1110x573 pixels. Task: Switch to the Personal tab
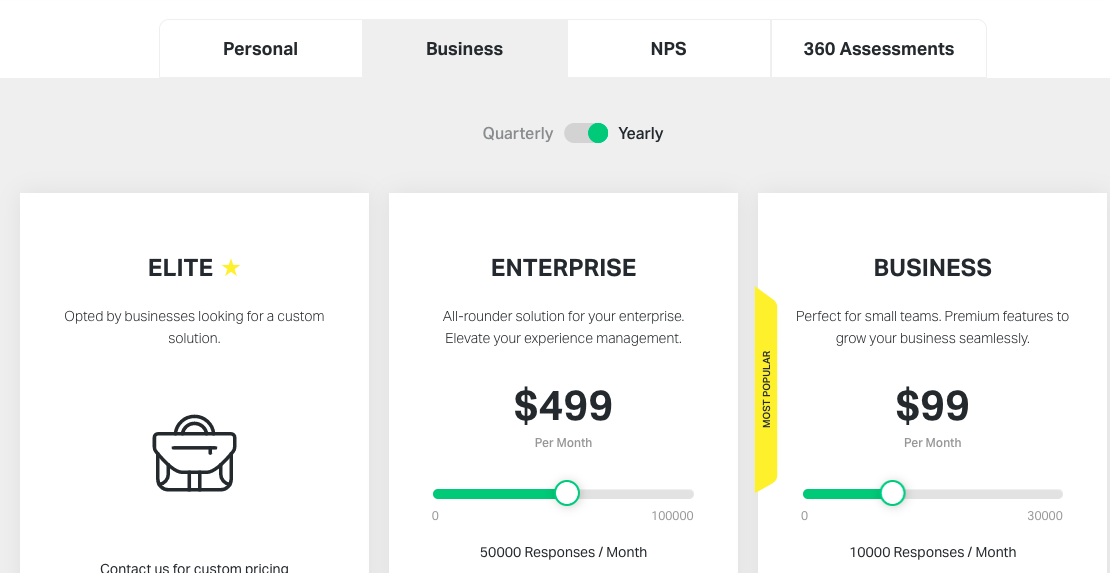pos(260,49)
